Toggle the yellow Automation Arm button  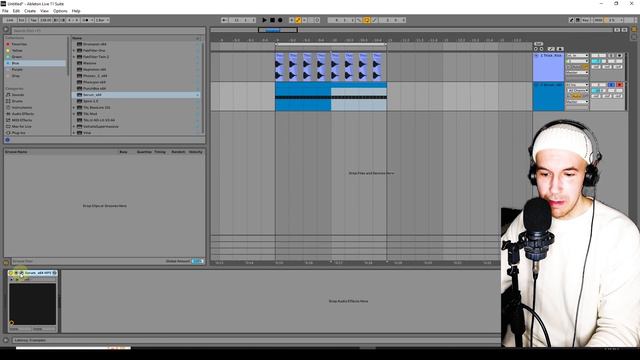(298, 20)
